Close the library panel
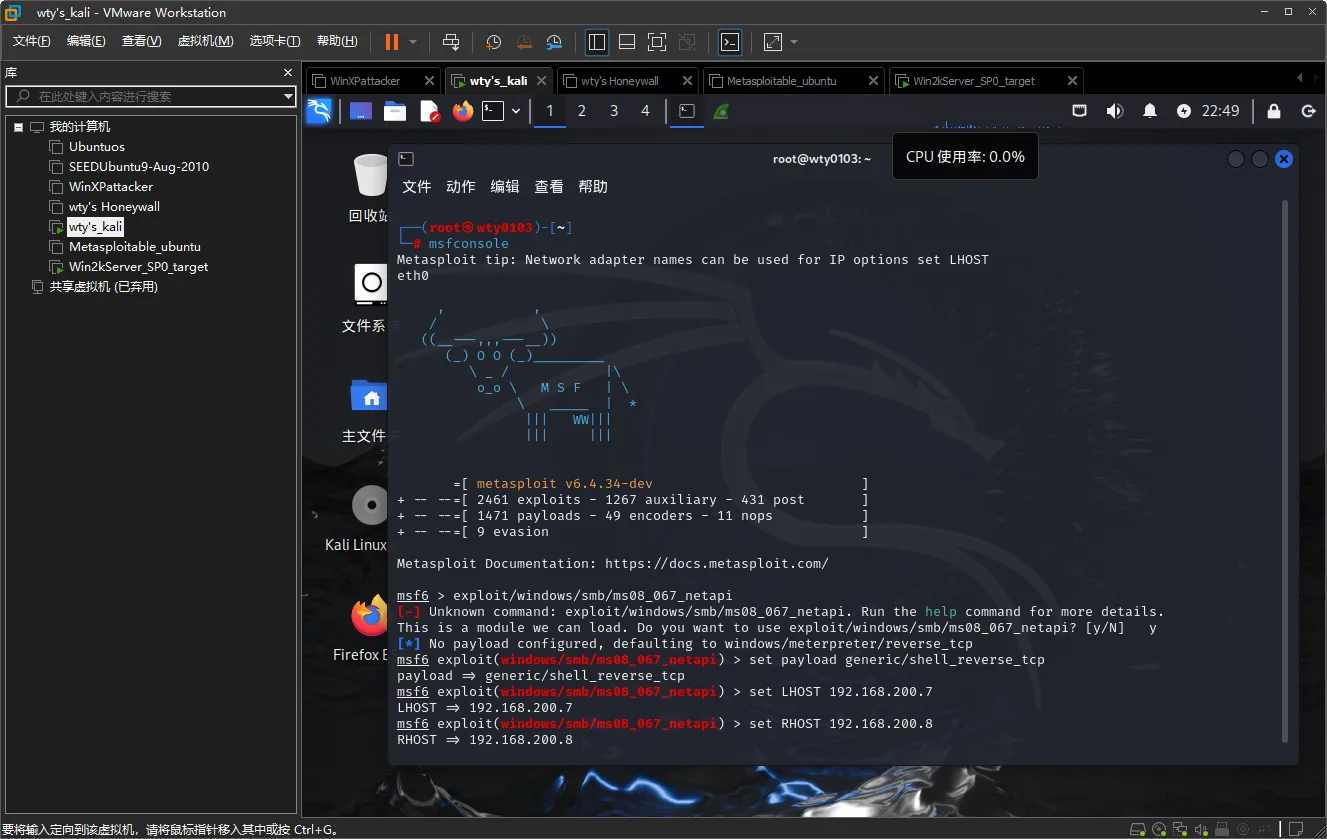Screen dimensions: 1327x839 (288, 73)
